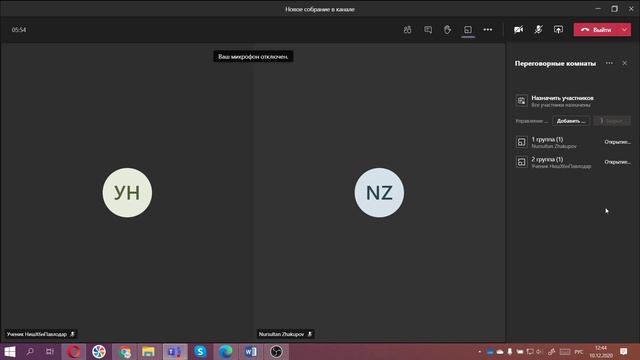The width and height of the screenshot is (640, 360).
Task: Click Открытие status for 1 группа
Action: point(617,142)
